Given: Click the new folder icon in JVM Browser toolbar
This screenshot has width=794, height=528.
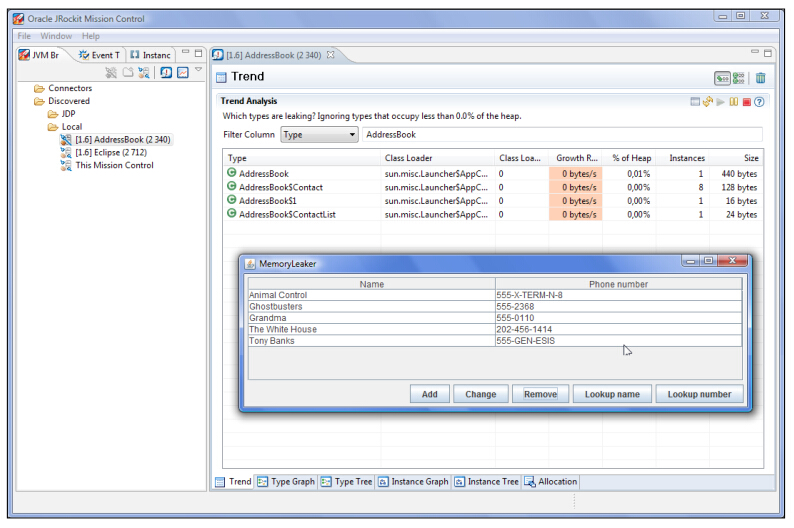Looking at the screenshot, I should coord(128,72).
